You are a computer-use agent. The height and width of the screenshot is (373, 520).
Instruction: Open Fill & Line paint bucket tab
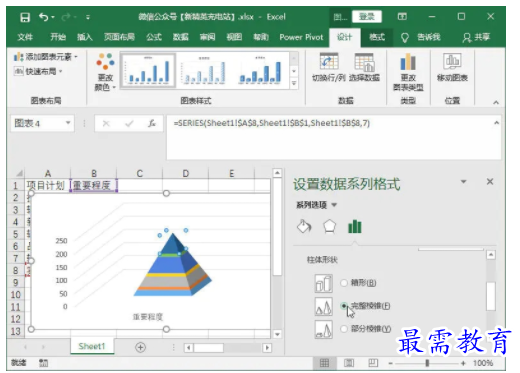[x=304, y=227]
